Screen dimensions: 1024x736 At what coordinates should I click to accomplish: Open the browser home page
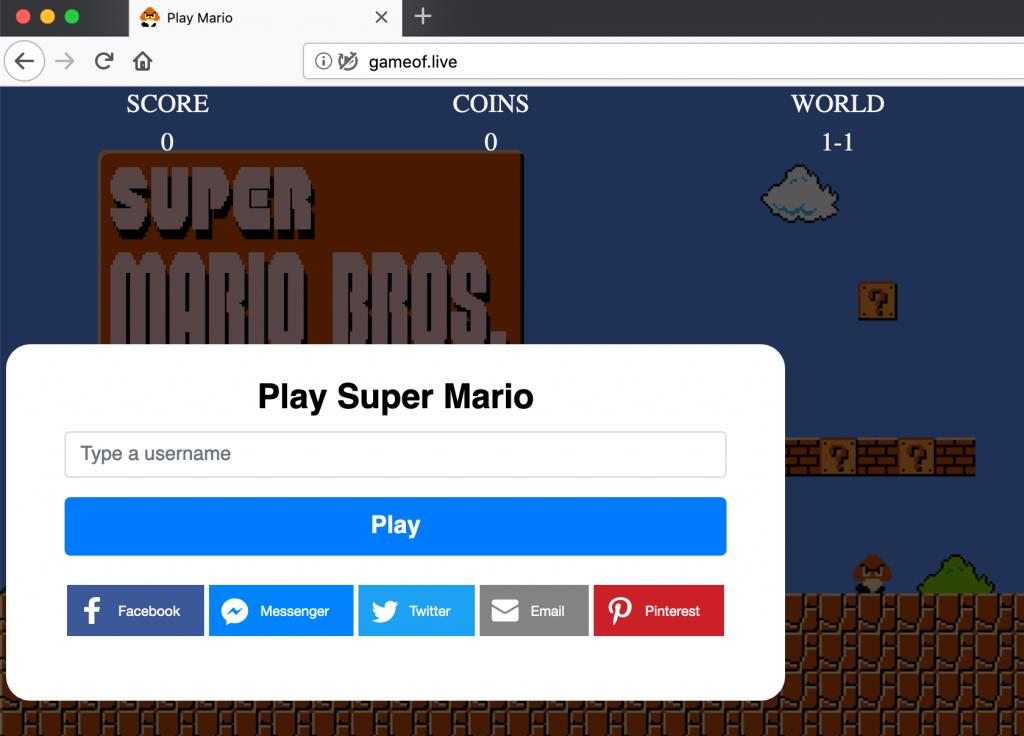pyautogui.click(x=142, y=61)
